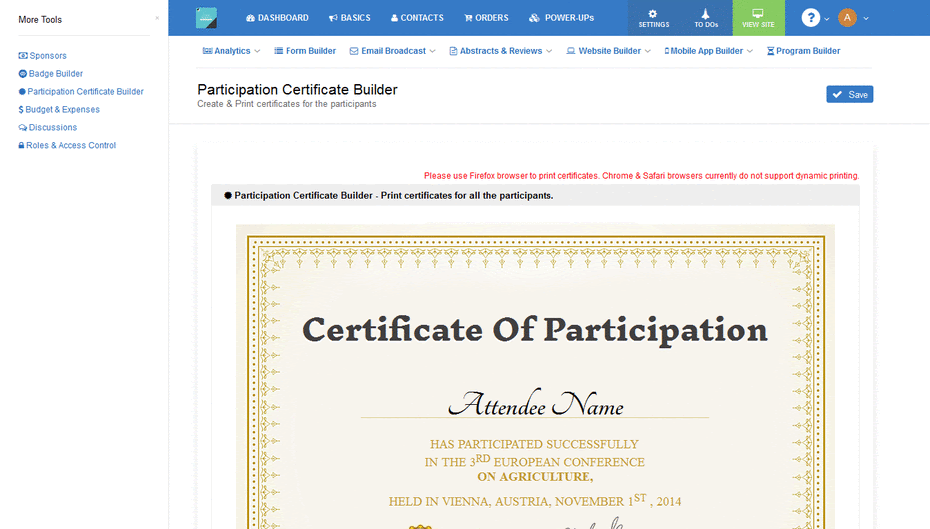Go to the Contacts section

click(x=417, y=18)
